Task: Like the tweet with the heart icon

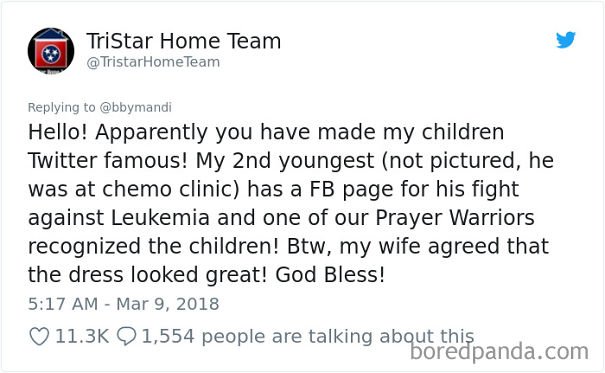Action: pyautogui.click(x=39, y=336)
